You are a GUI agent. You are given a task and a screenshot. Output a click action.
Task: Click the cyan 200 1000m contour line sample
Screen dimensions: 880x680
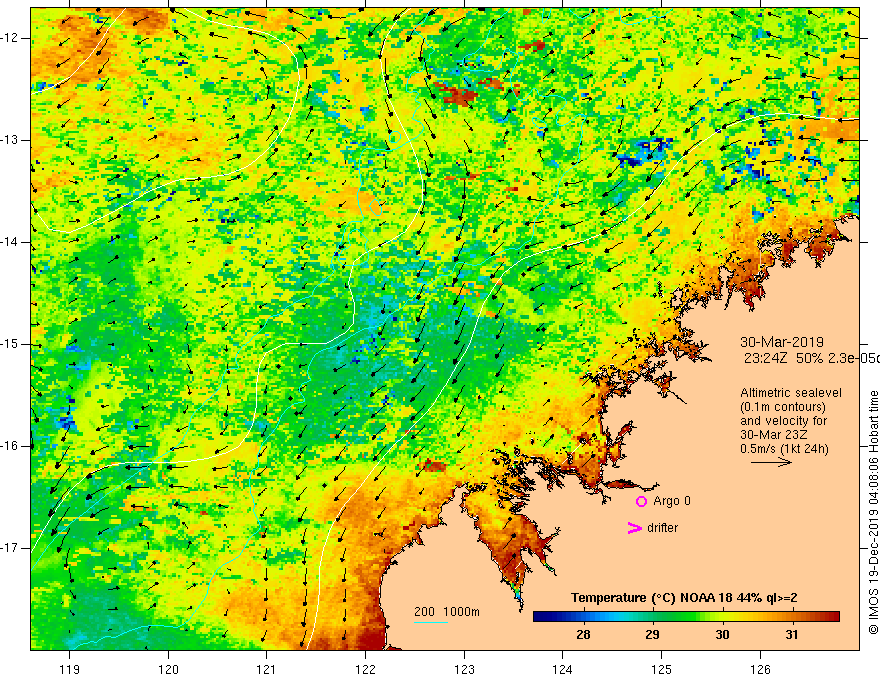point(431,623)
